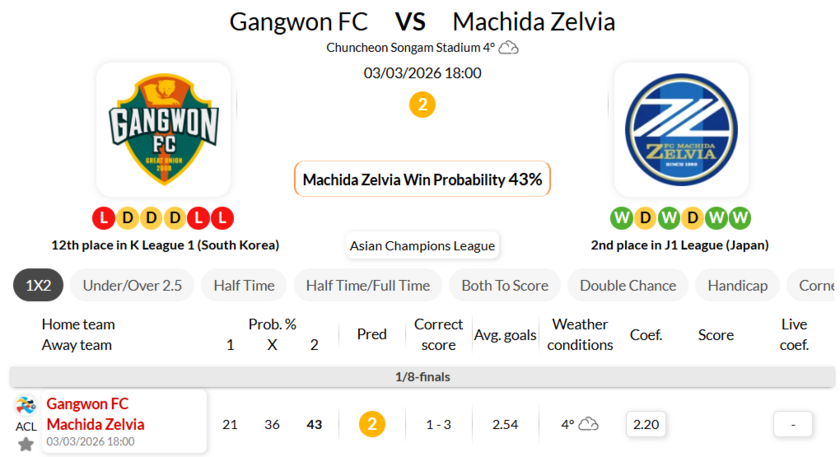Click the orange Pred badge in match row

[372, 424]
